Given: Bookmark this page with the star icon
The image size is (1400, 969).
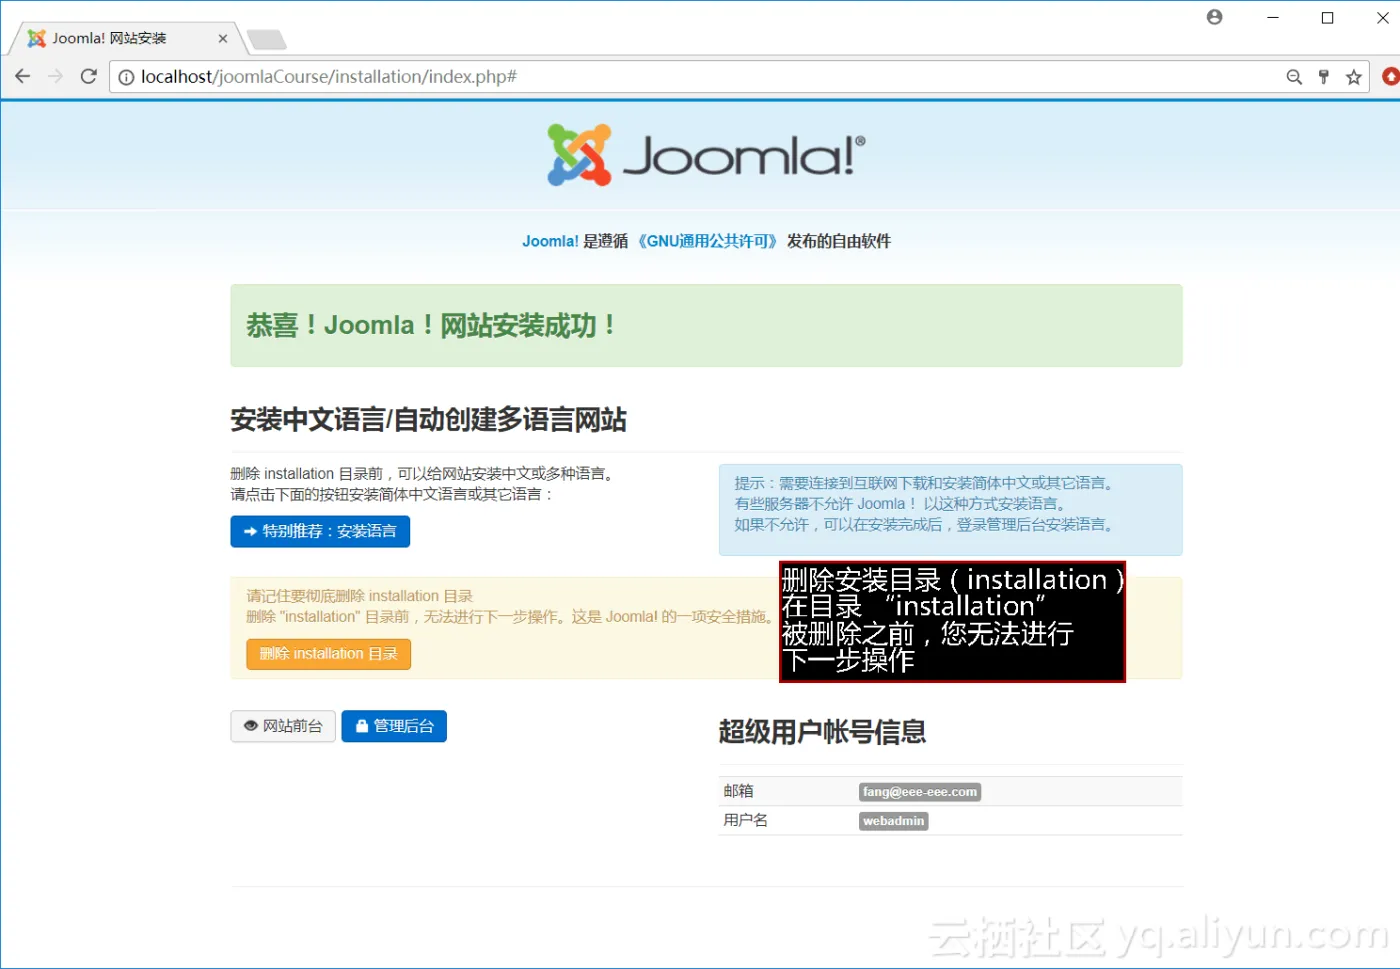Looking at the screenshot, I should point(1354,77).
